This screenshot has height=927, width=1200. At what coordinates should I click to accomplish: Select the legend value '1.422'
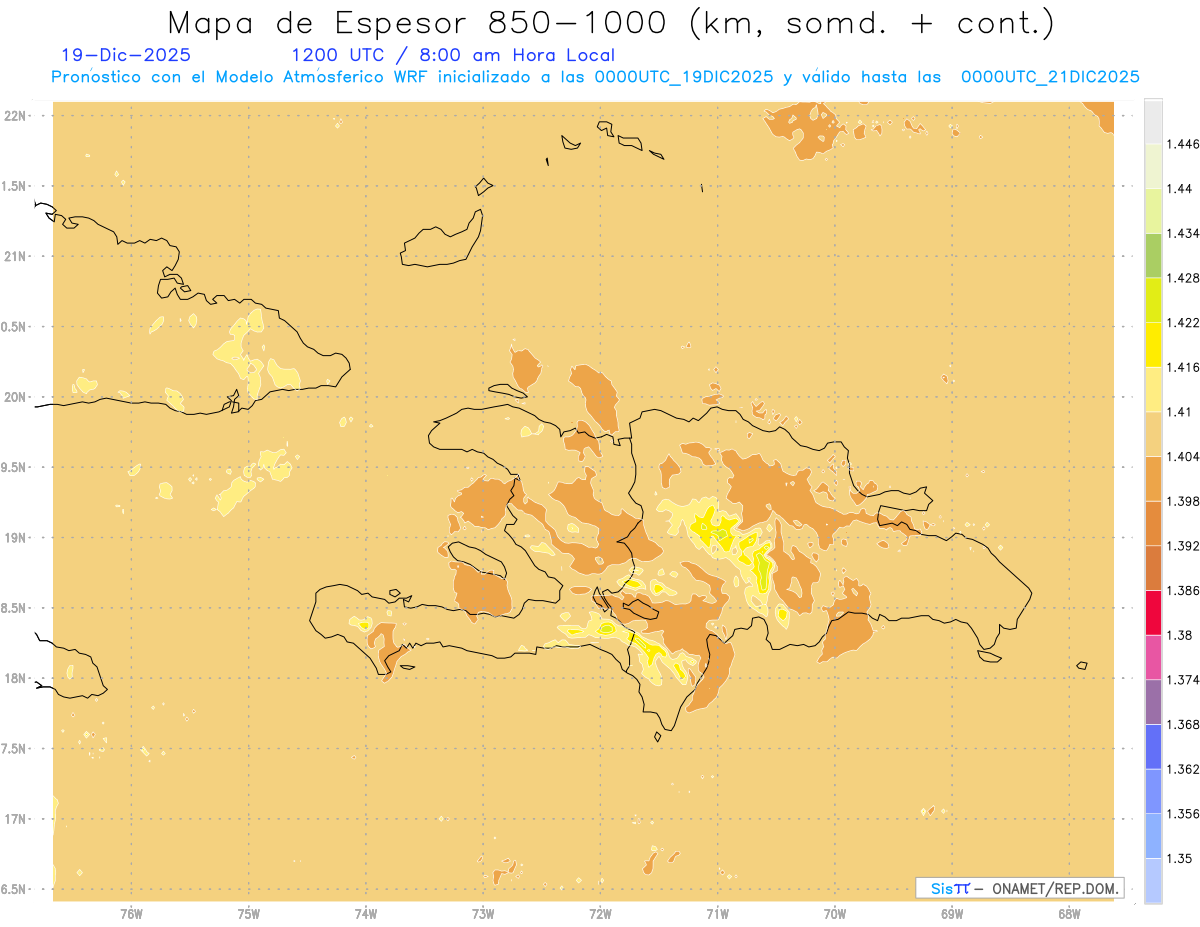[x=1183, y=323]
